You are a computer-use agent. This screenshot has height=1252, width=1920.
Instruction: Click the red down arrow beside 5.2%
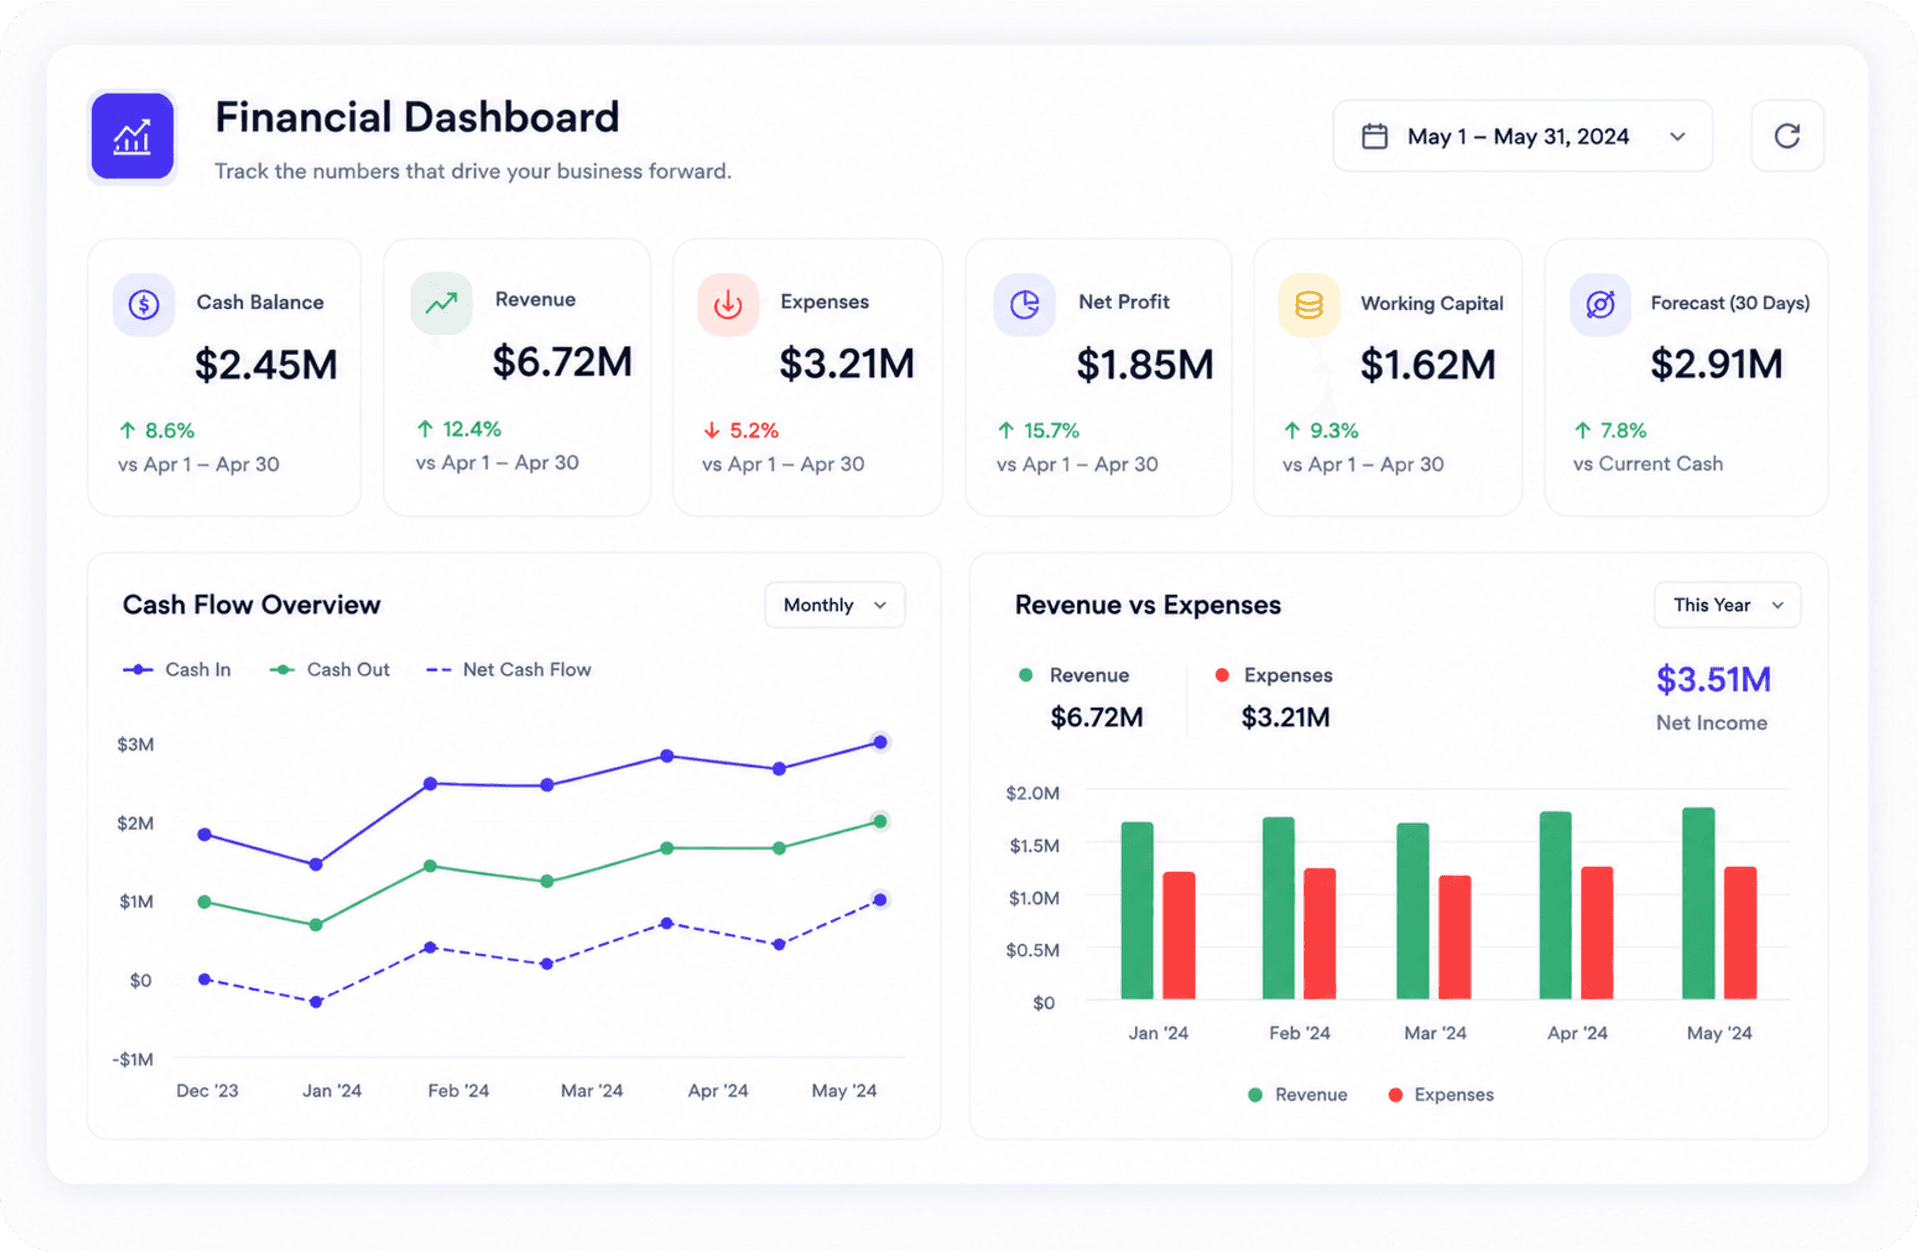point(712,431)
